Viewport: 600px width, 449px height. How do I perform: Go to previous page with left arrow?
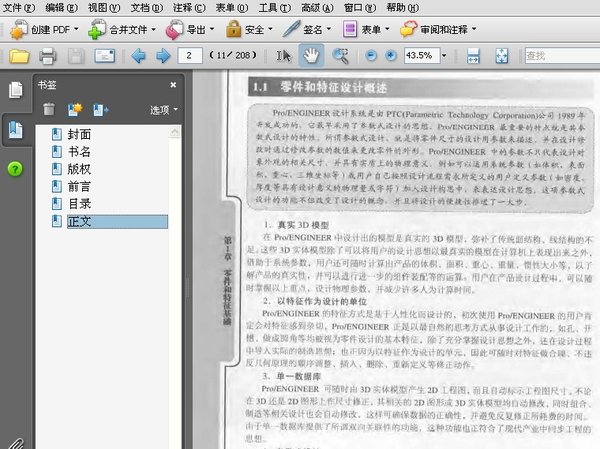[138, 56]
